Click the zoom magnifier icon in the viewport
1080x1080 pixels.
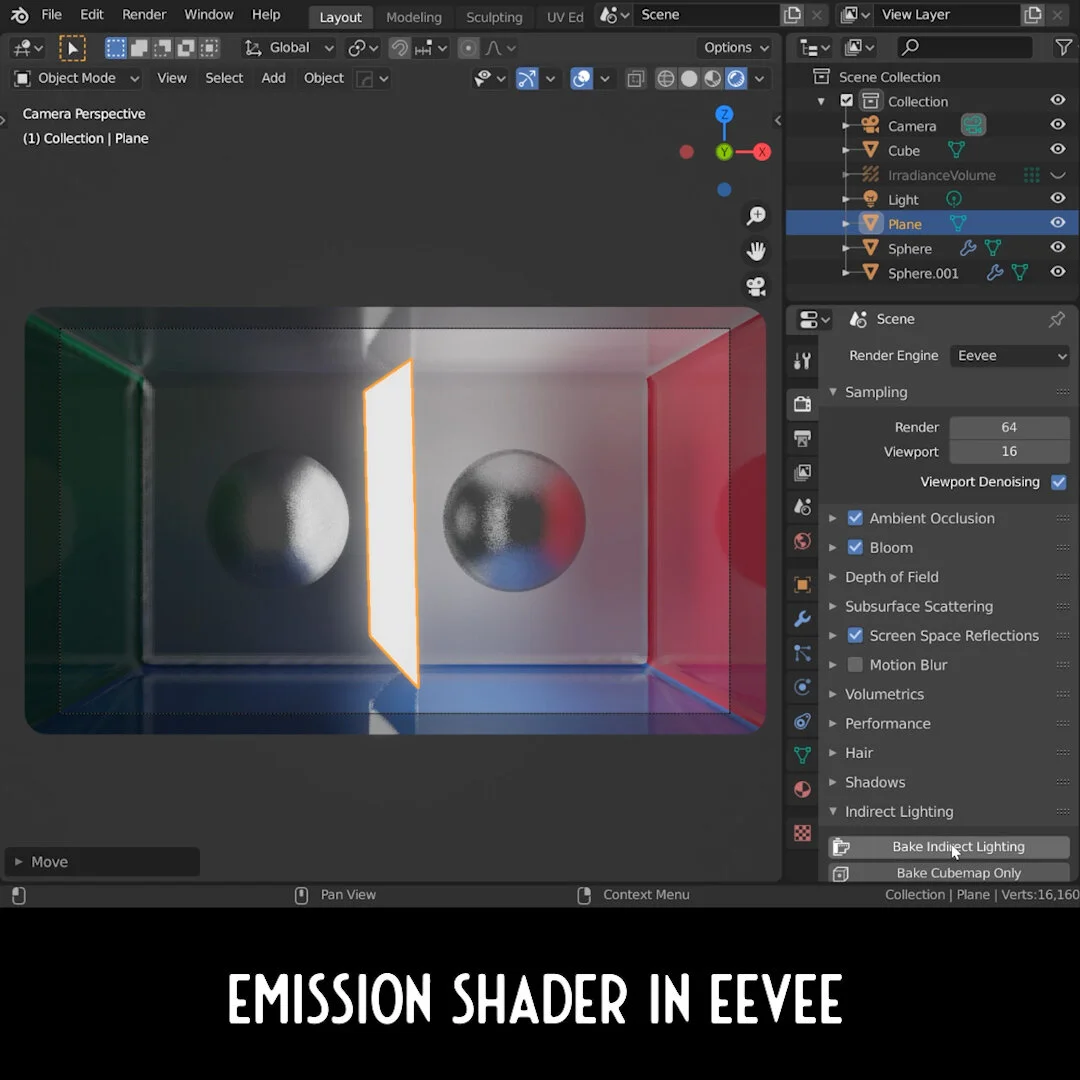[756, 215]
